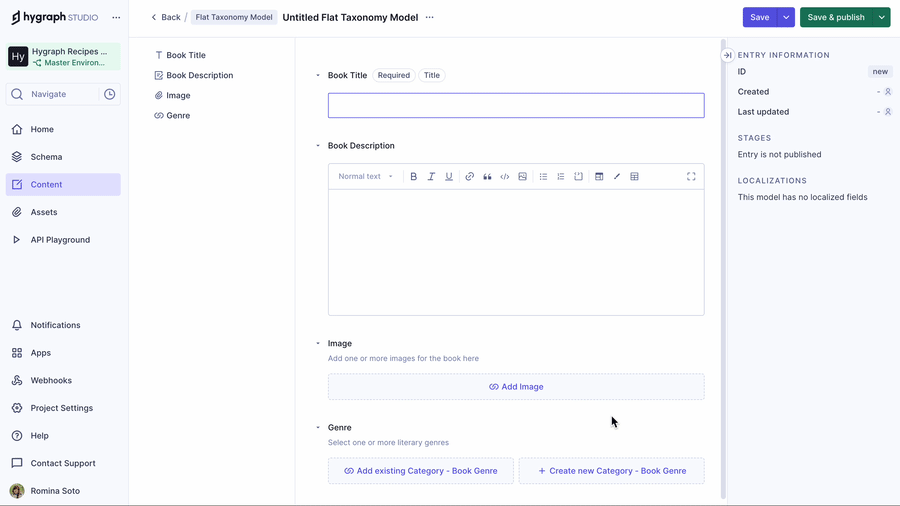The width and height of the screenshot is (900, 506).
Task: Jump to Book Description in field list
Action: point(194,75)
